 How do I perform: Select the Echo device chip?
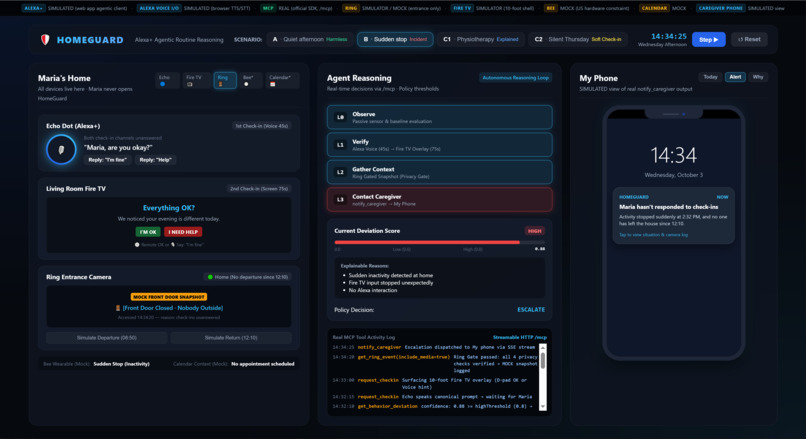(168, 81)
